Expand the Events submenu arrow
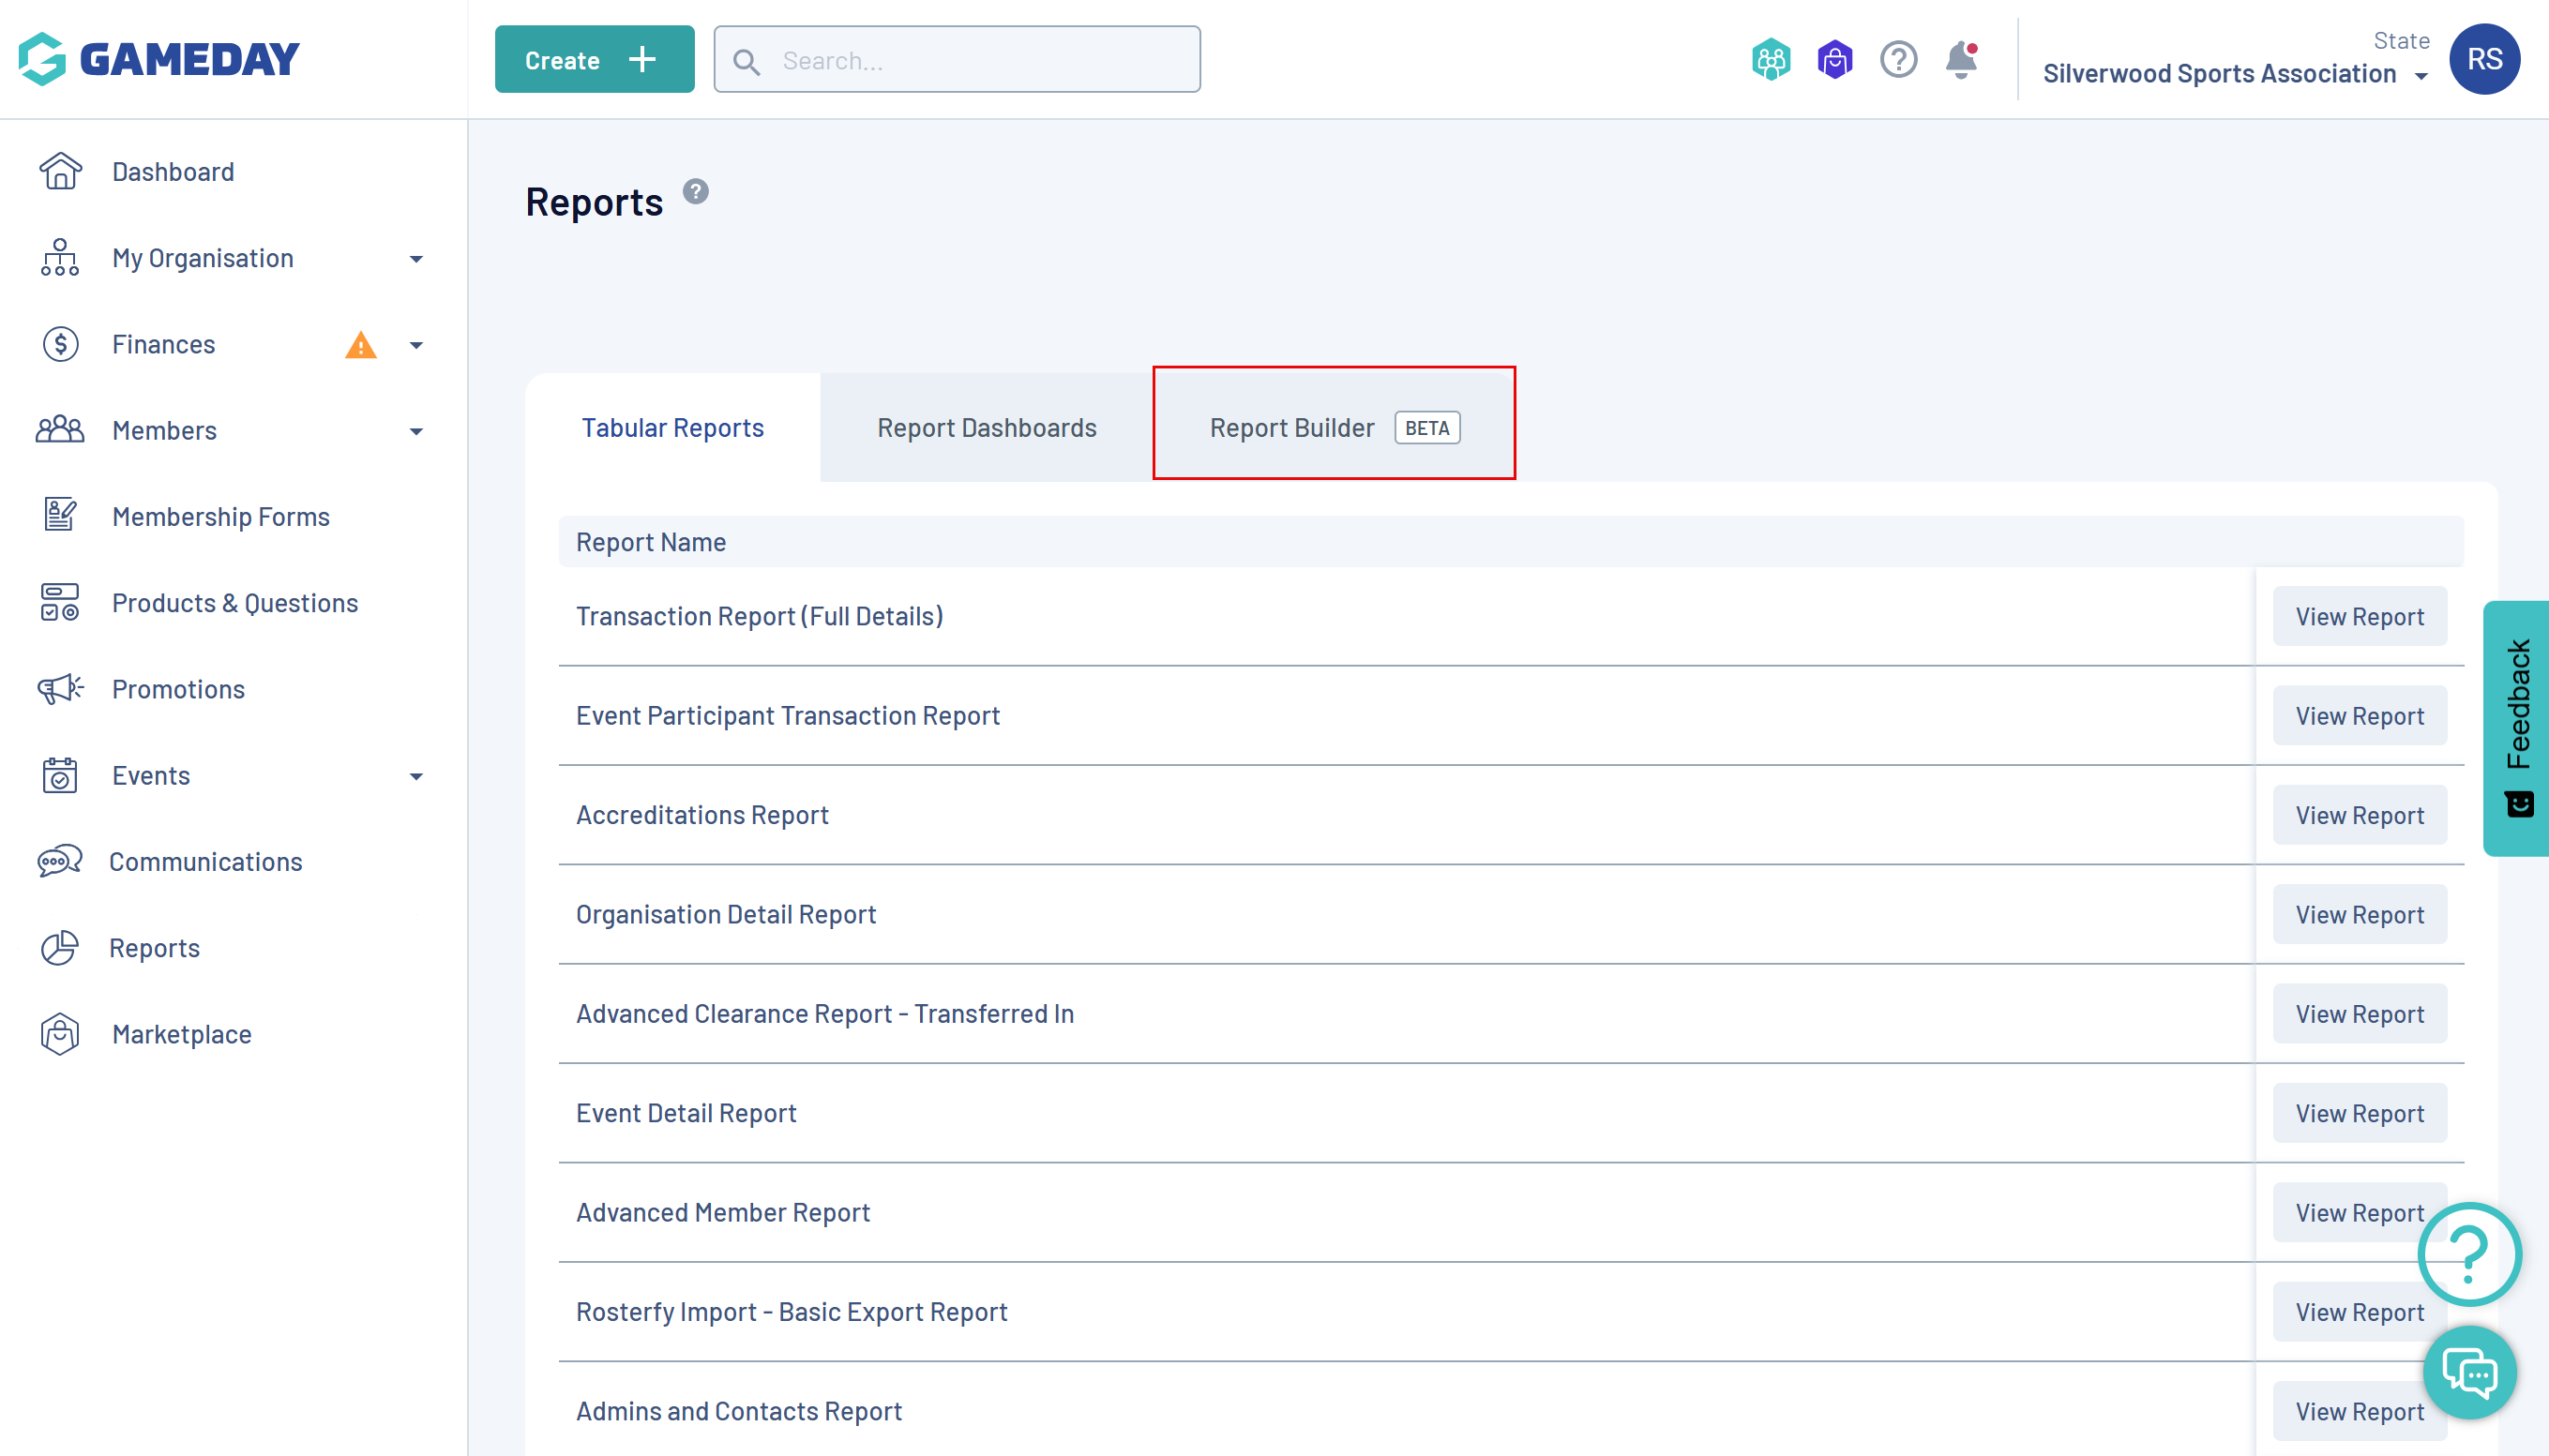Screen dimensions: 2549x1456 (x=416, y=776)
